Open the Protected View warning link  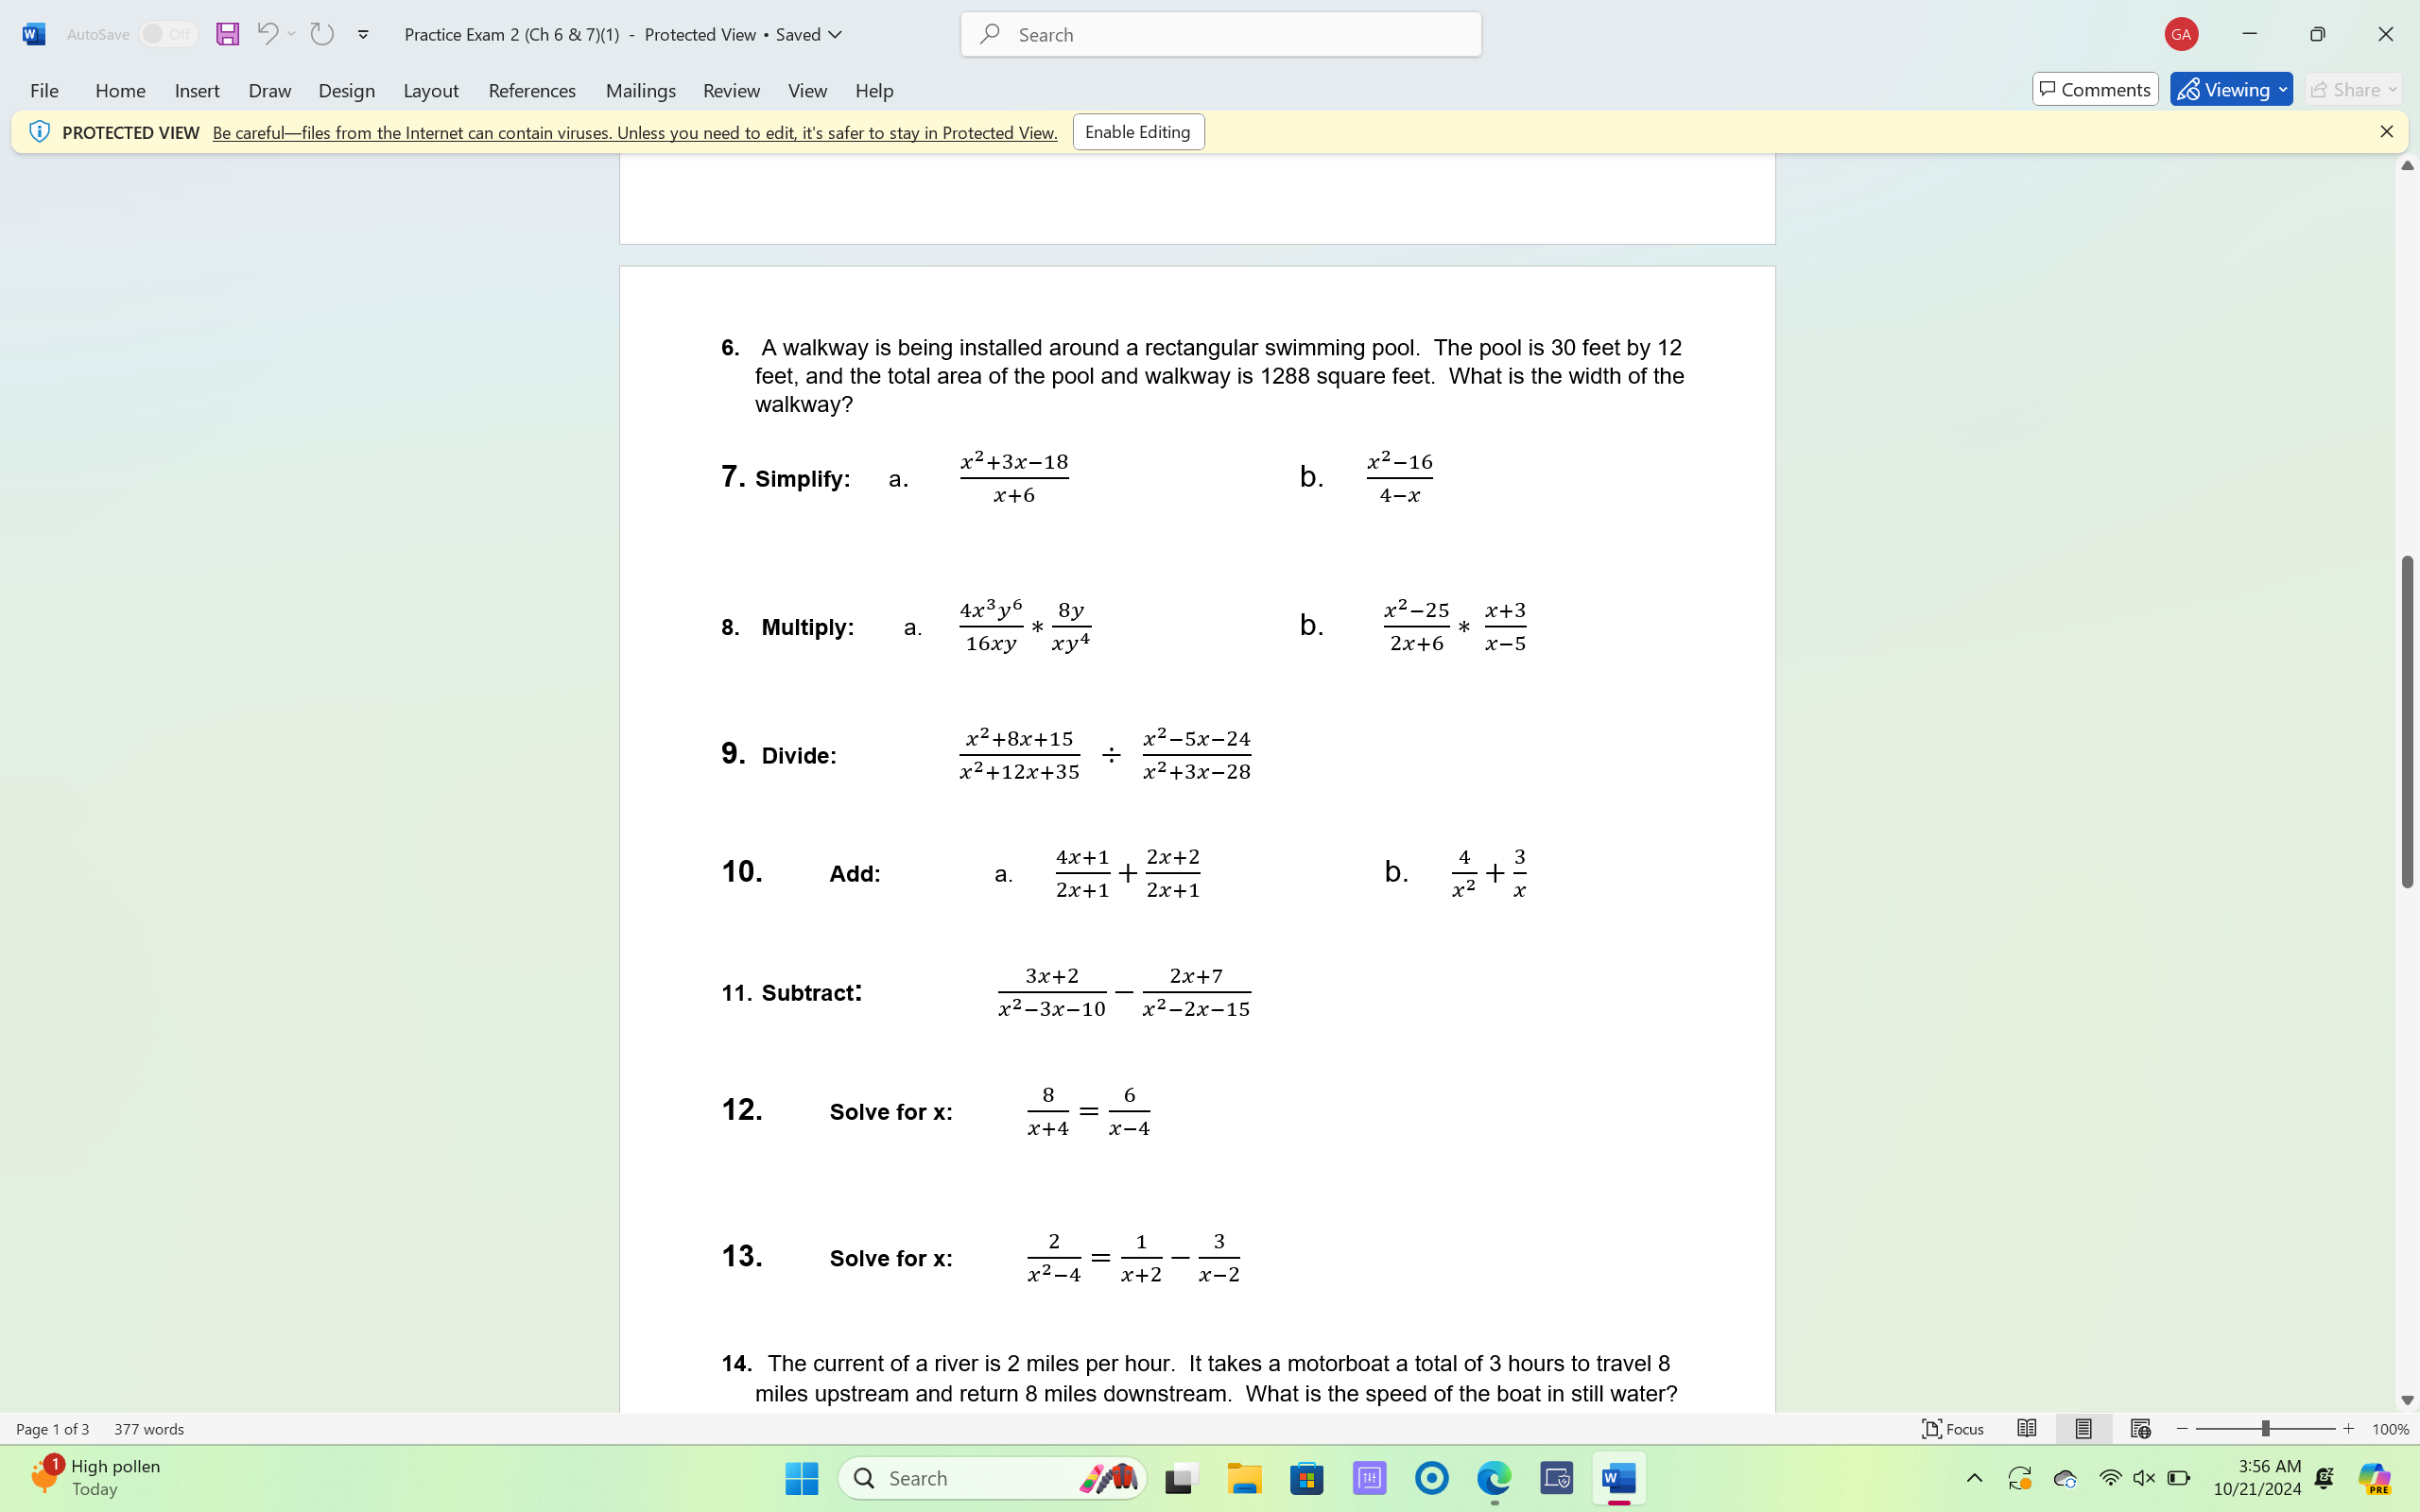click(635, 132)
